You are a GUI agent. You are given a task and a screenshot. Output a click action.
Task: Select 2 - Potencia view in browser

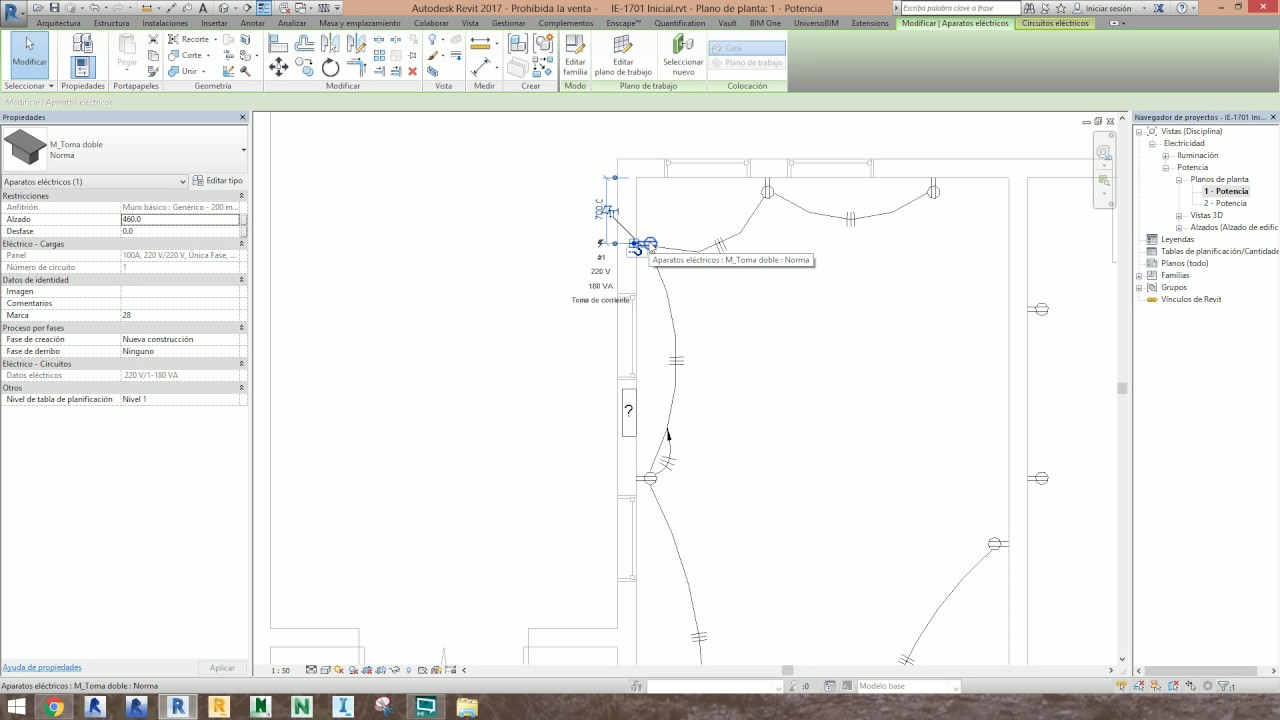(1224, 203)
